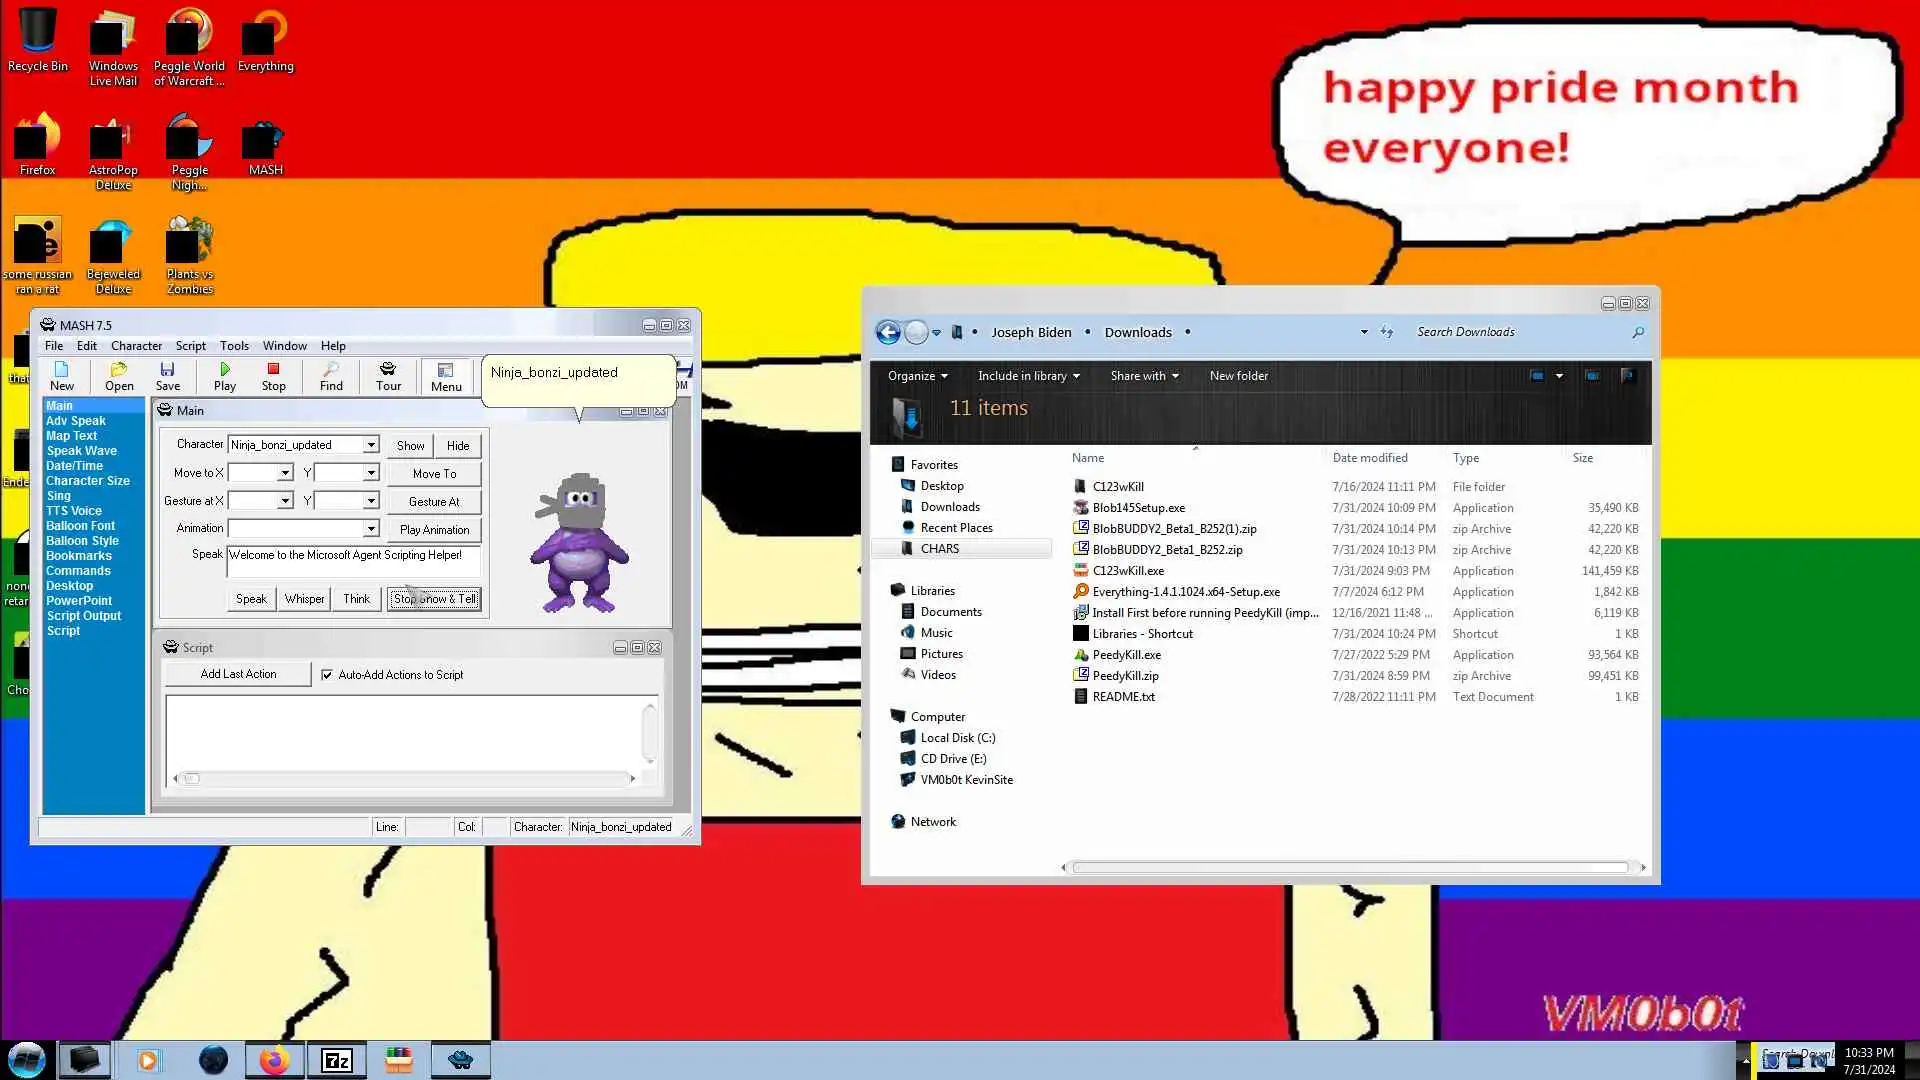Click the script pane horizontal scrollbar thumb
Screen dimensions: 1920x1080
pyautogui.click(x=192, y=779)
